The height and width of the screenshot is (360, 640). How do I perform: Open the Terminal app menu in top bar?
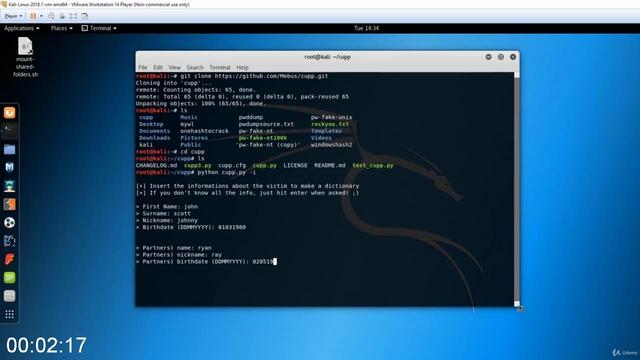click(x=99, y=28)
